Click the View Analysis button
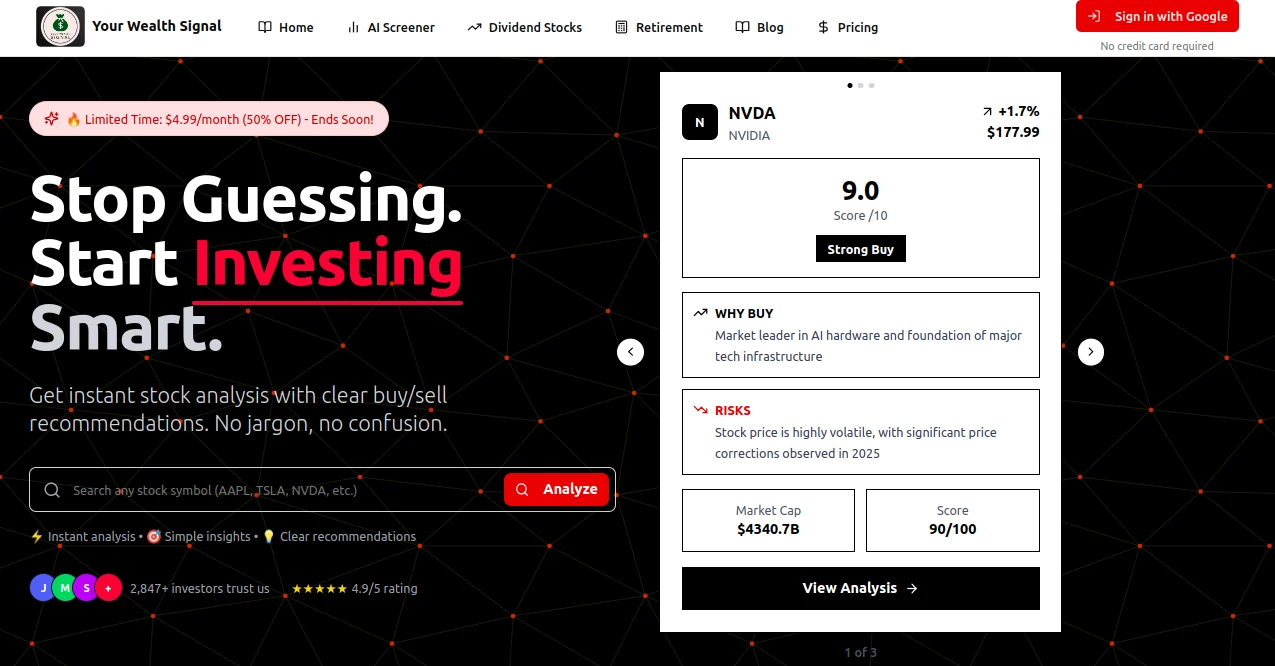The height and width of the screenshot is (666, 1275). click(860, 588)
